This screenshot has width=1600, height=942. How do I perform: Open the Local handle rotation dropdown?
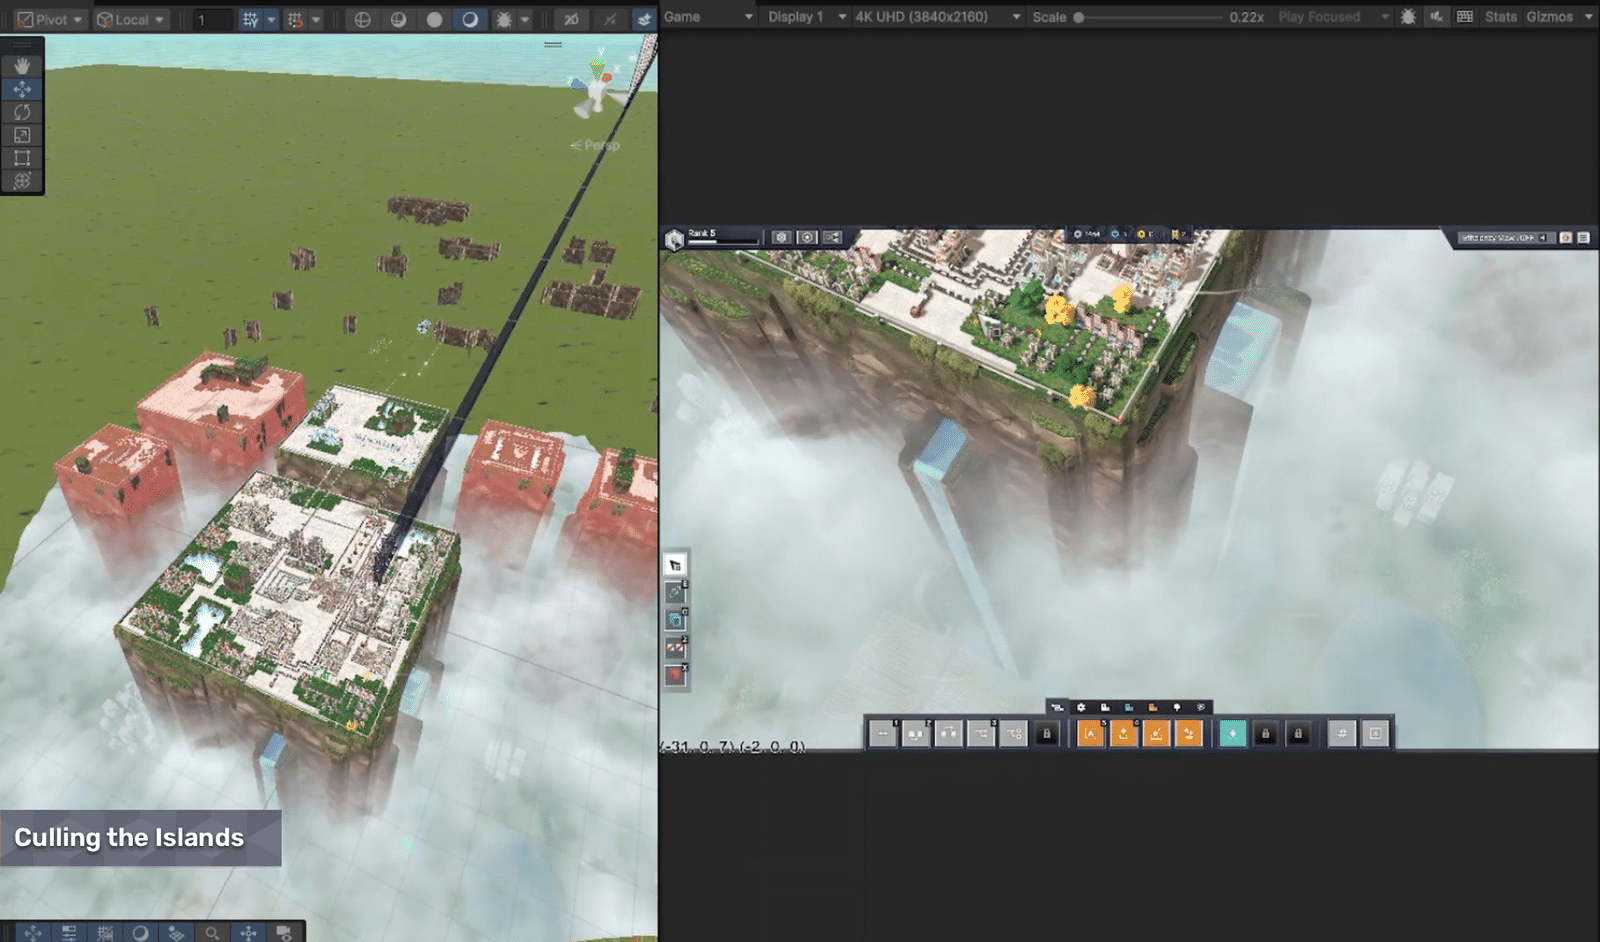(130, 19)
